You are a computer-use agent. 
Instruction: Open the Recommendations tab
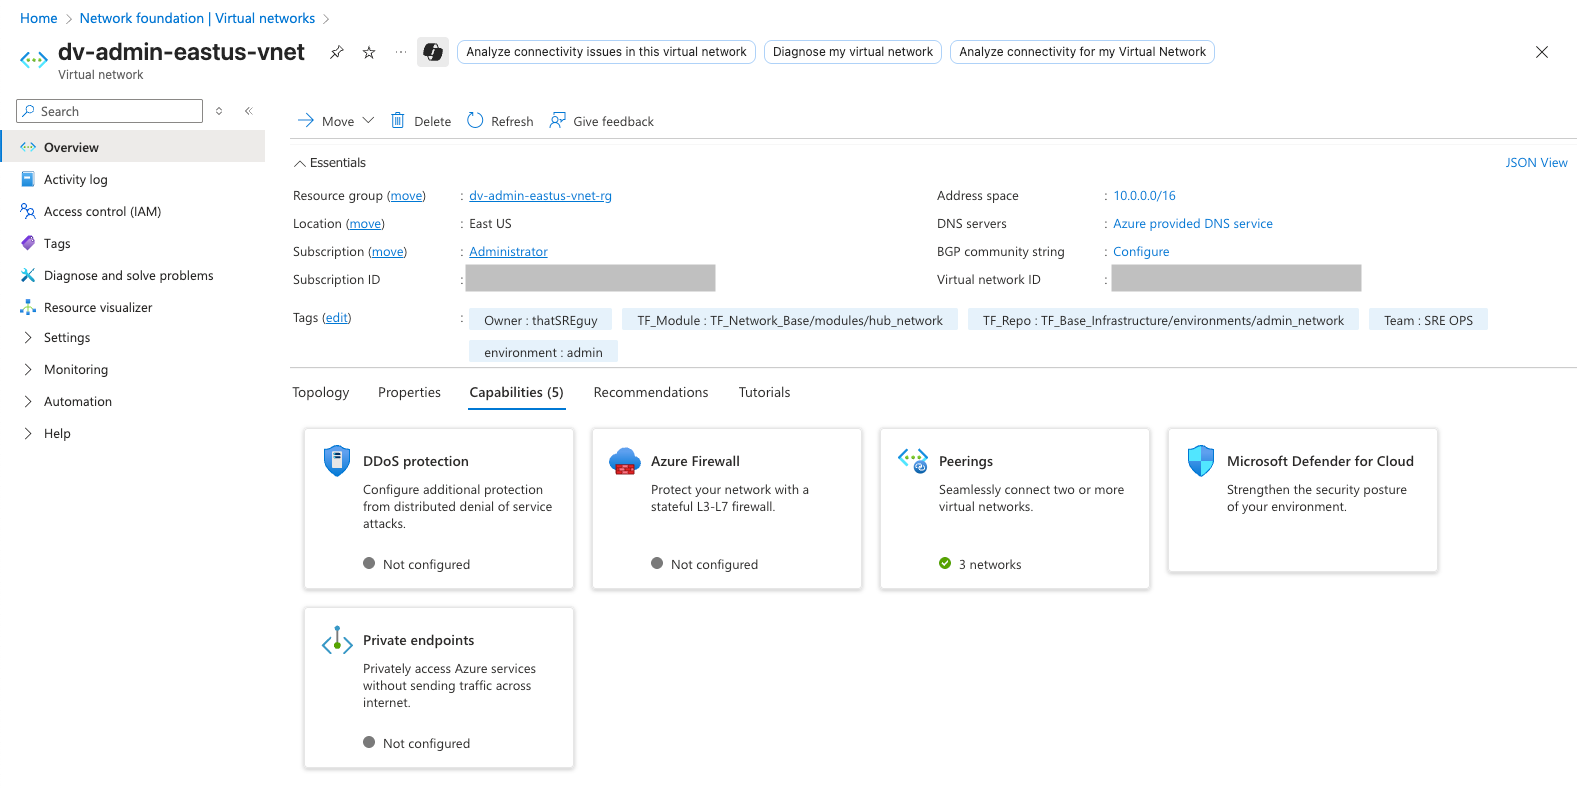pyautogui.click(x=651, y=393)
